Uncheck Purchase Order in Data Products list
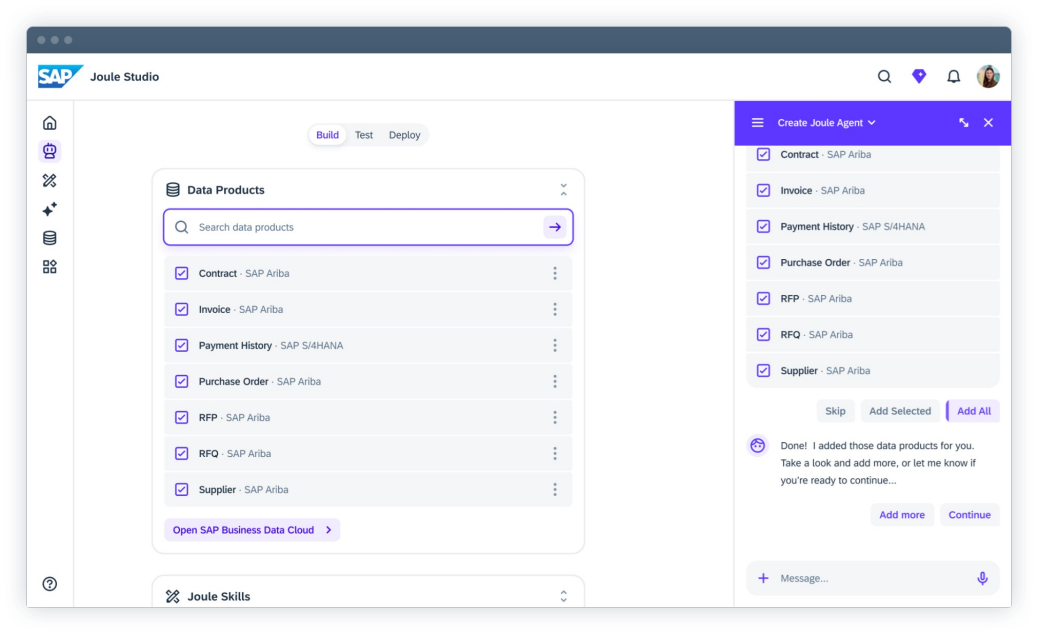Viewport: 1038px width, 634px height. 181,381
